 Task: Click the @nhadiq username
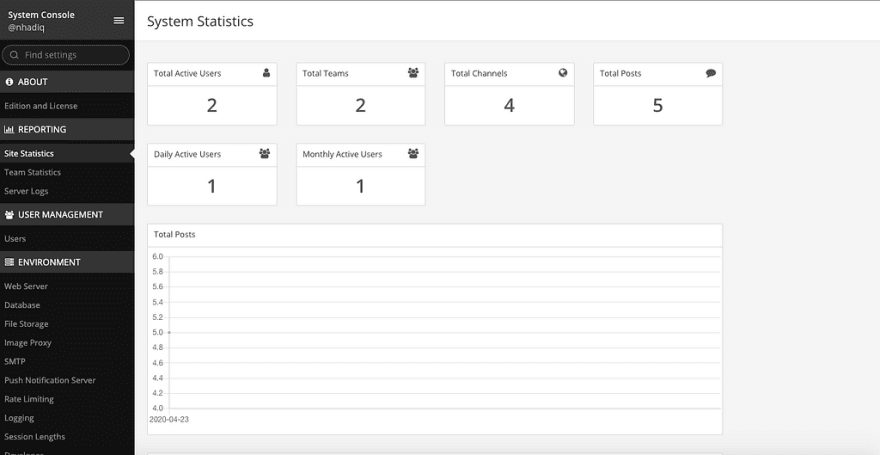(26, 27)
